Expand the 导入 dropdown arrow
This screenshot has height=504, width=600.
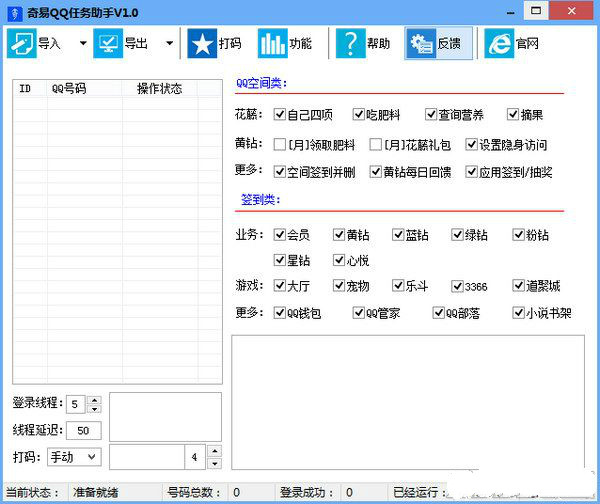[x=83, y=43]
